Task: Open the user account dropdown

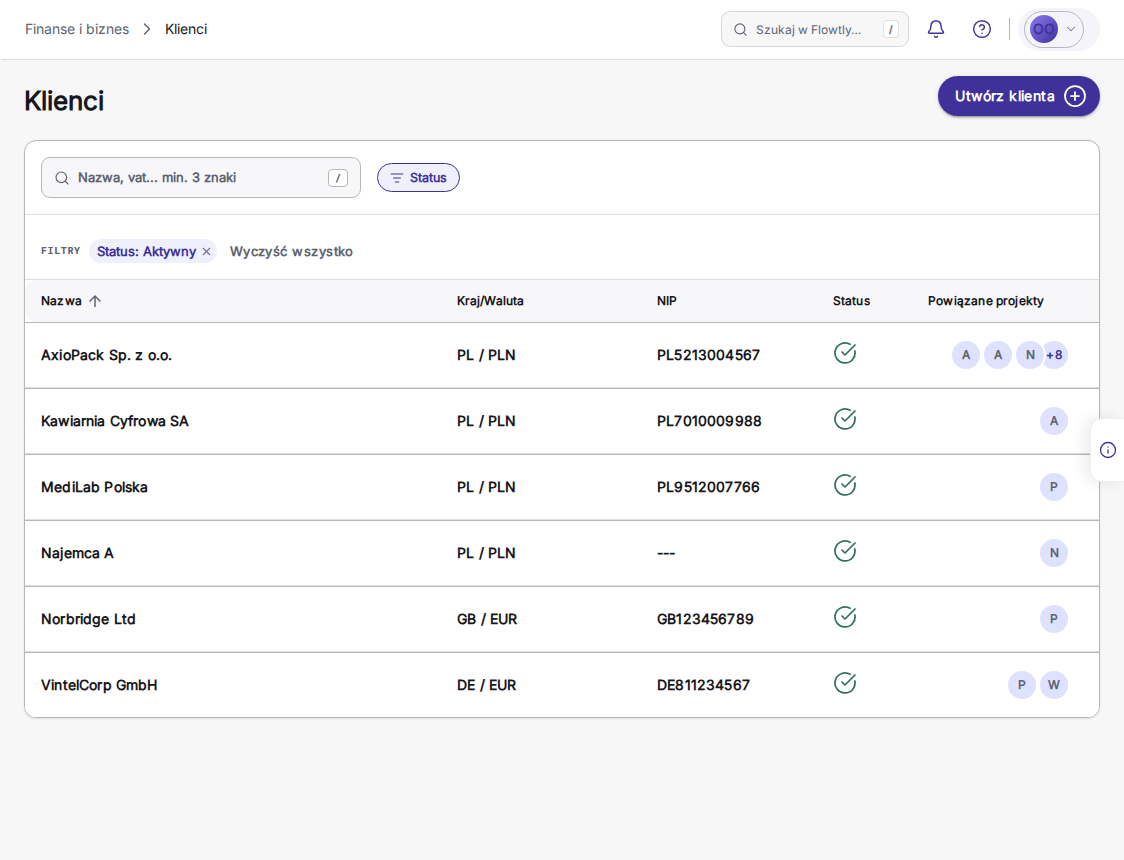Action: point(1054,29)
